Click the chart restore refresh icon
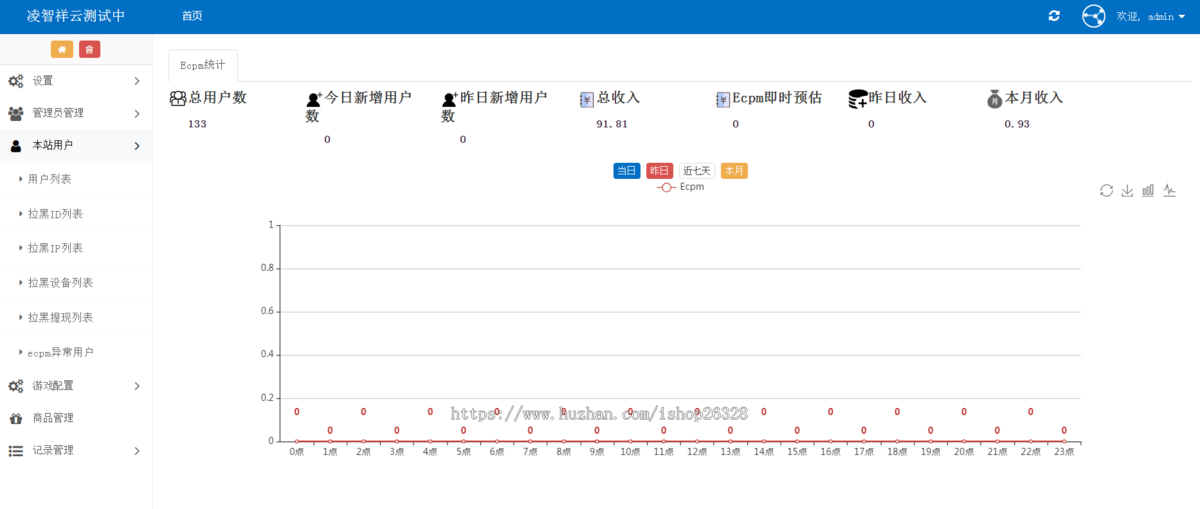 1106,190
